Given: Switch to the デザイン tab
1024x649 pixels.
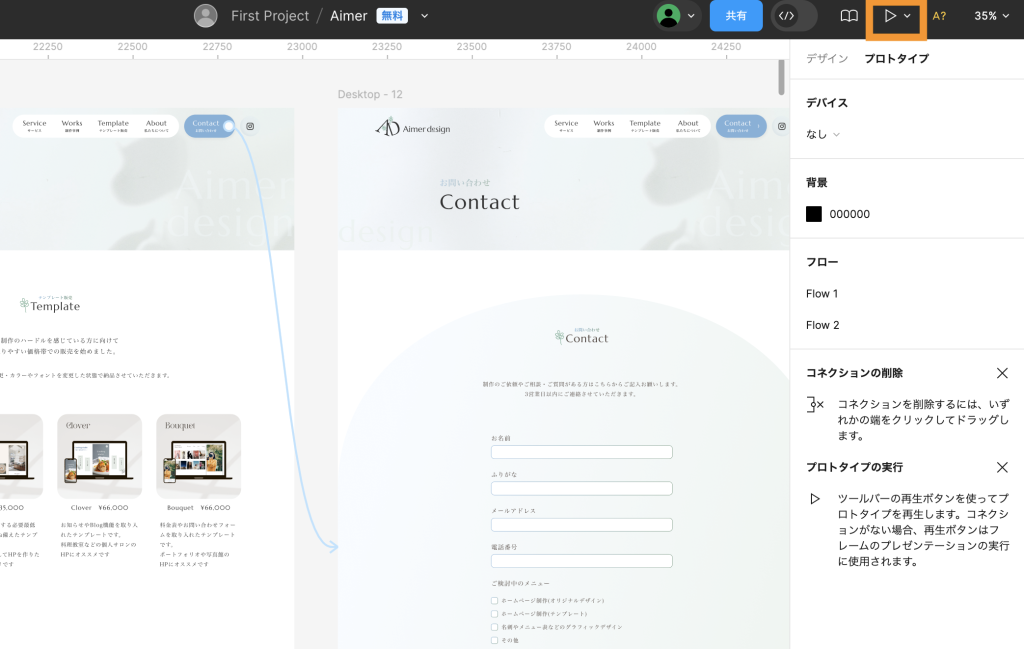Looking at the screenshot, I should click(x=827, y=59).
